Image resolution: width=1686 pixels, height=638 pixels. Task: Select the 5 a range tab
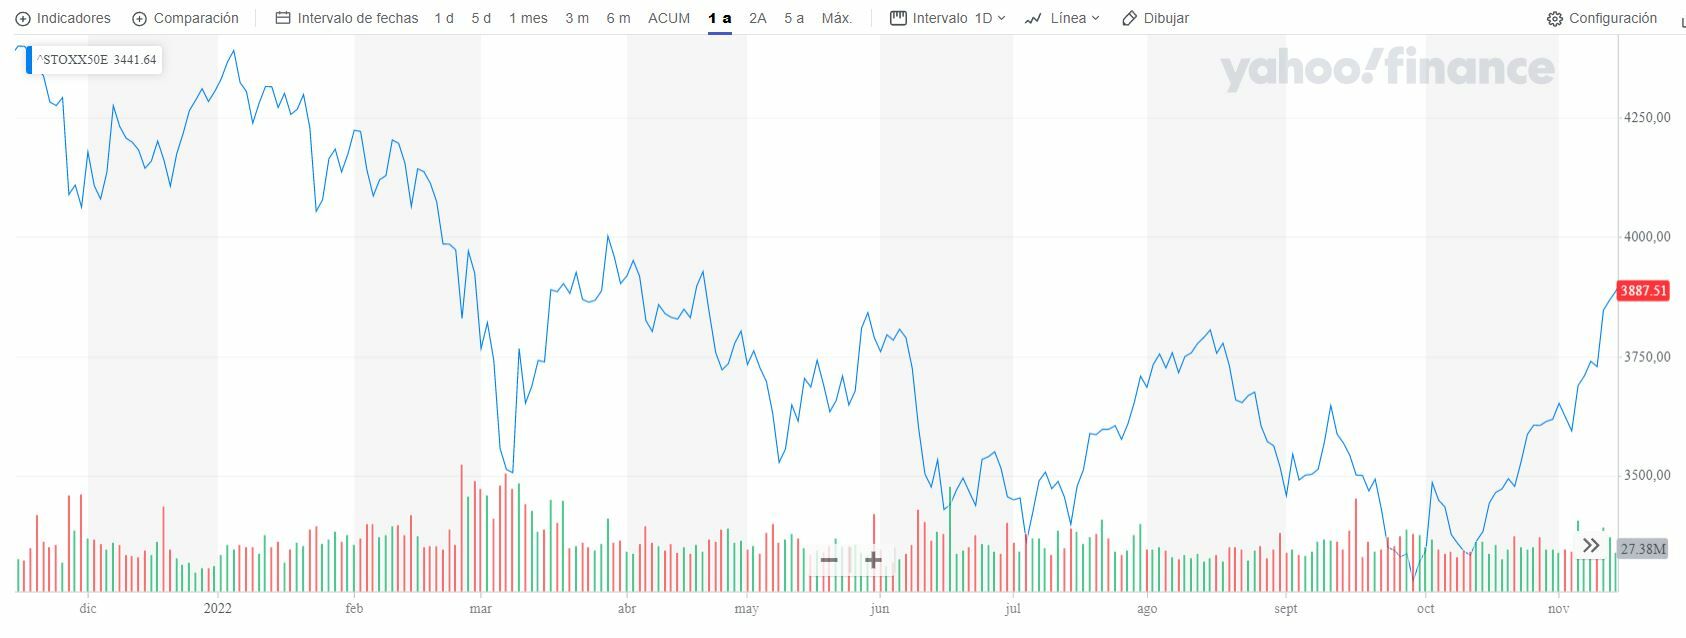click(x=794, y=18)
